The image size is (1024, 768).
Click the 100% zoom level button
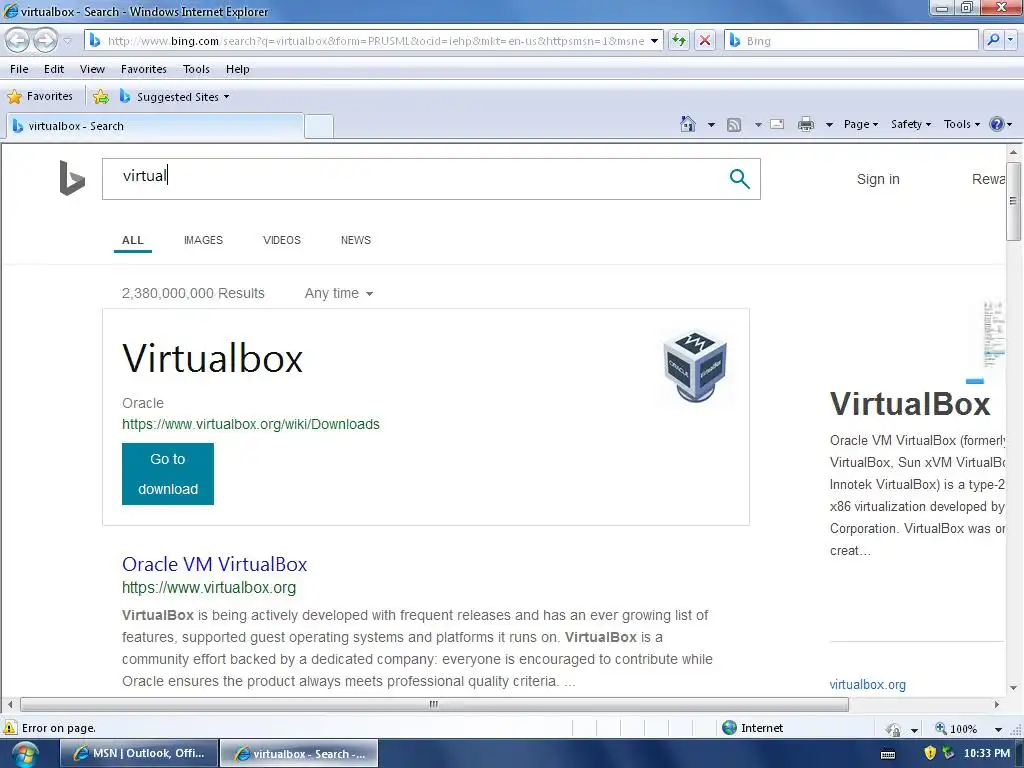click(957, 728)
